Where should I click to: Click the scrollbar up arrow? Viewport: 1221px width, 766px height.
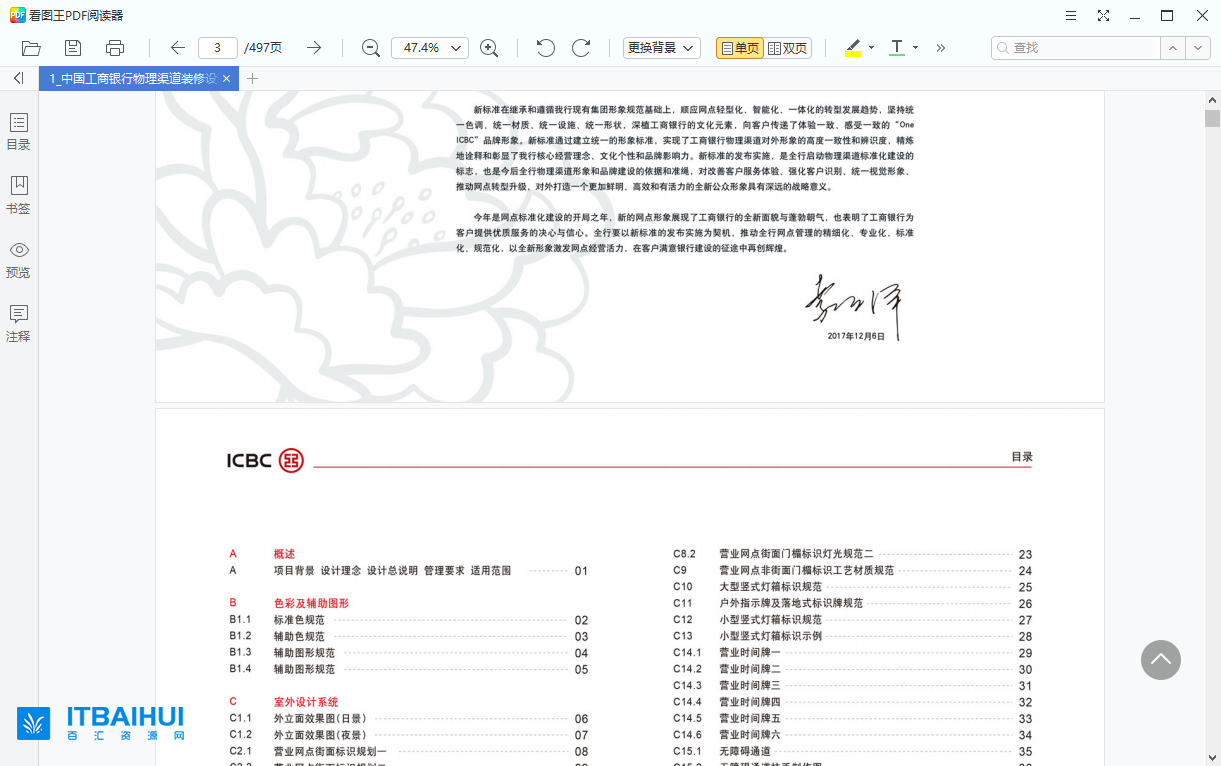[1212, 100]
